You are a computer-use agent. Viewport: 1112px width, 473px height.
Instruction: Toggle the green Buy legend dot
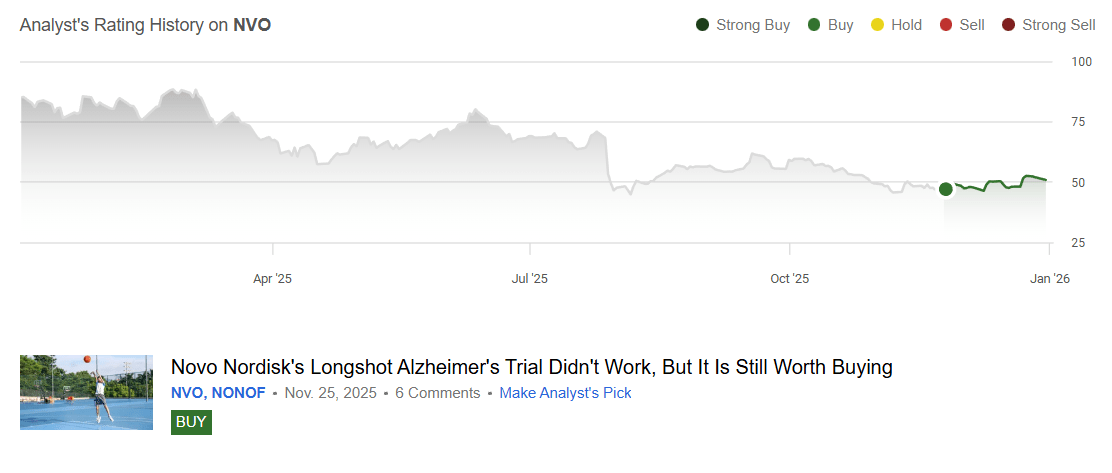pyautogui.click(x=815, y=25)
